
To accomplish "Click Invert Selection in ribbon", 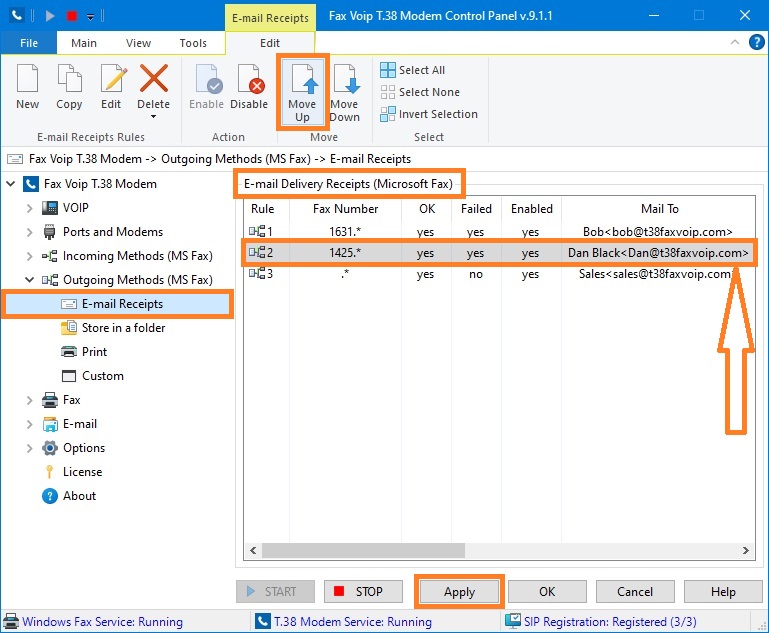I will [429, 114].
